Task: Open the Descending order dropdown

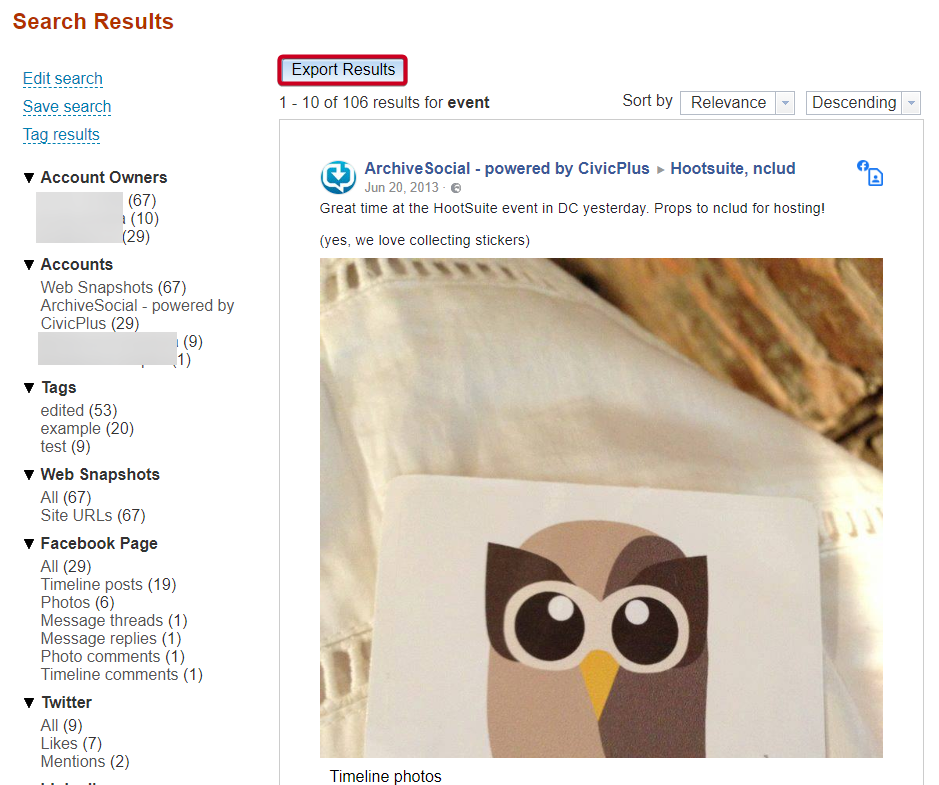Action: [x=863, y=103]
